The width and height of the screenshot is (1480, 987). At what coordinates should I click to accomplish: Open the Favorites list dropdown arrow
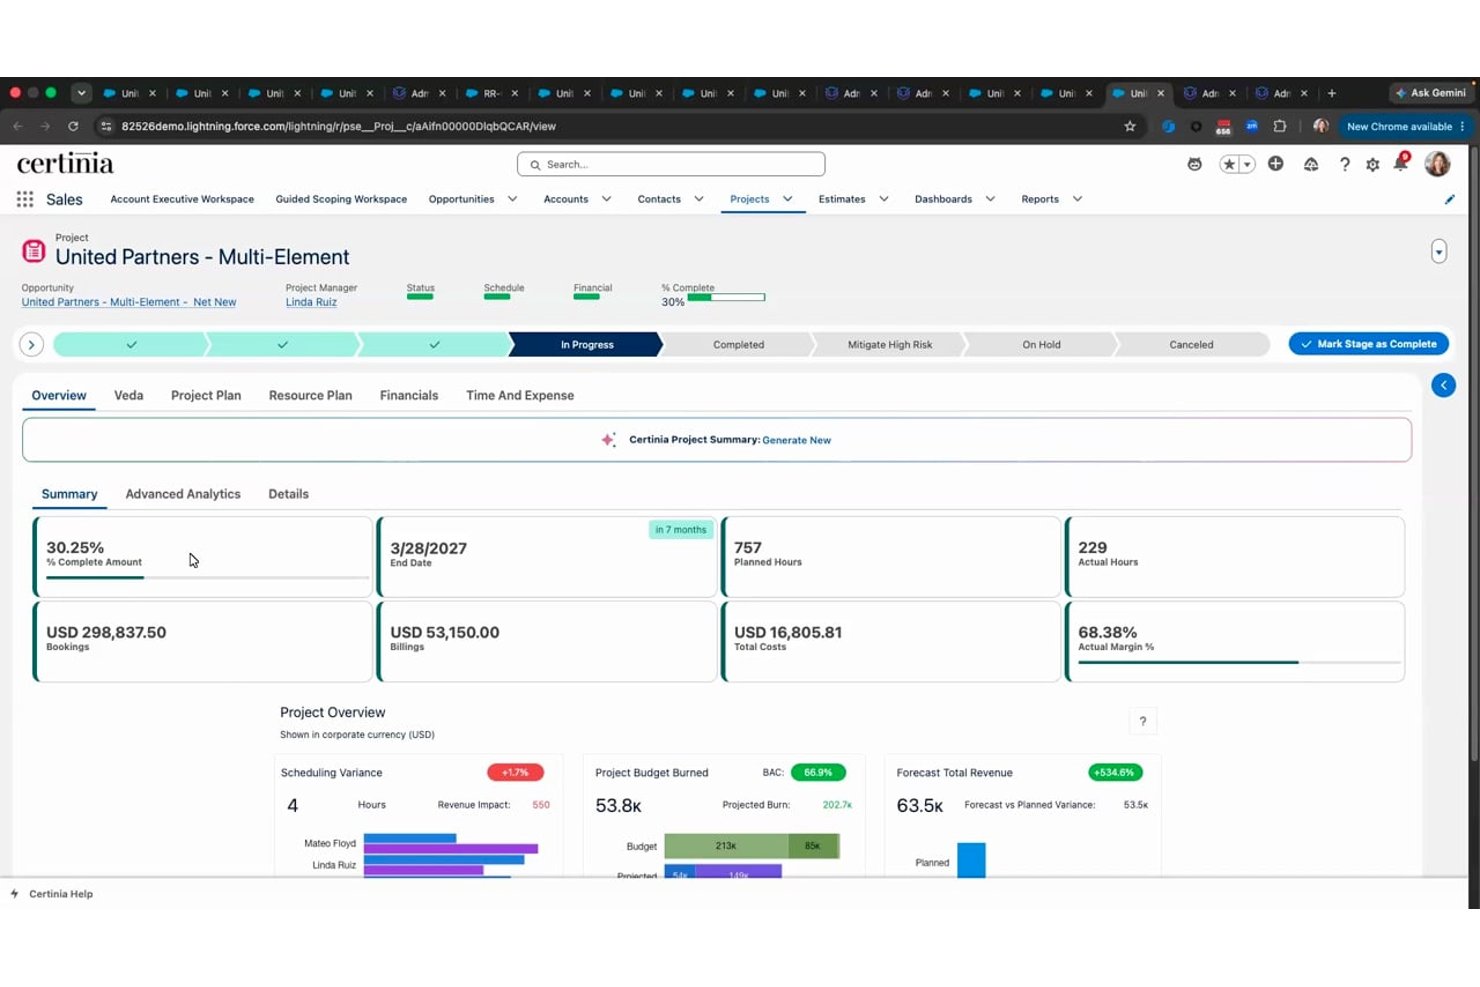[x=1247, y=164]
